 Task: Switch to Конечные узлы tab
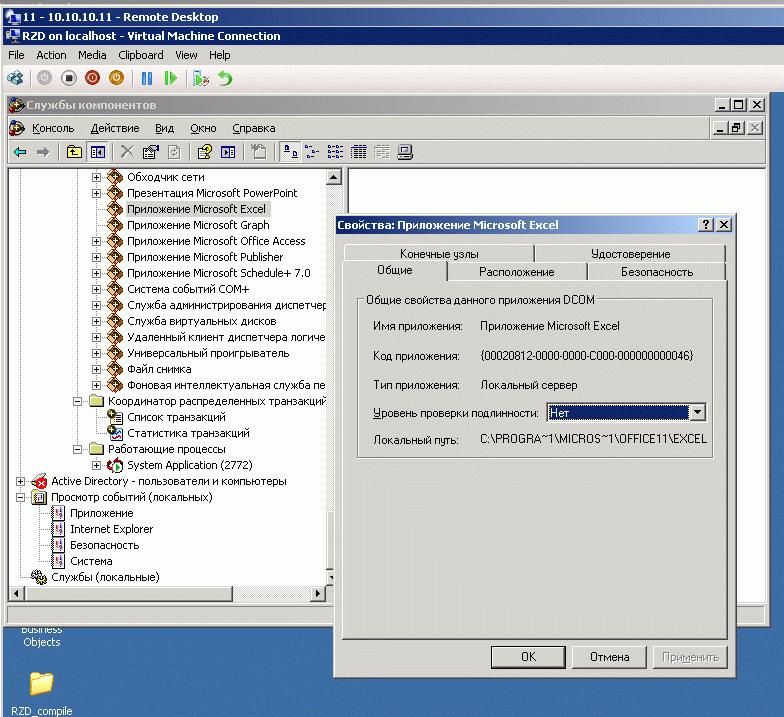click(439, 254)
